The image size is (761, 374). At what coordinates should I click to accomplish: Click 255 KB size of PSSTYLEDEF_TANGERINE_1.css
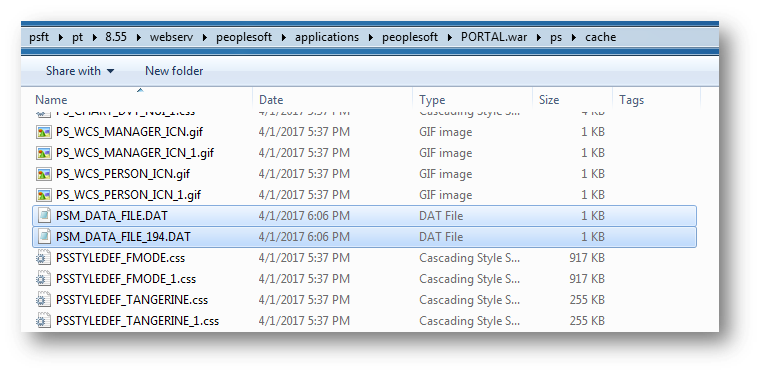tap(587, 321)
